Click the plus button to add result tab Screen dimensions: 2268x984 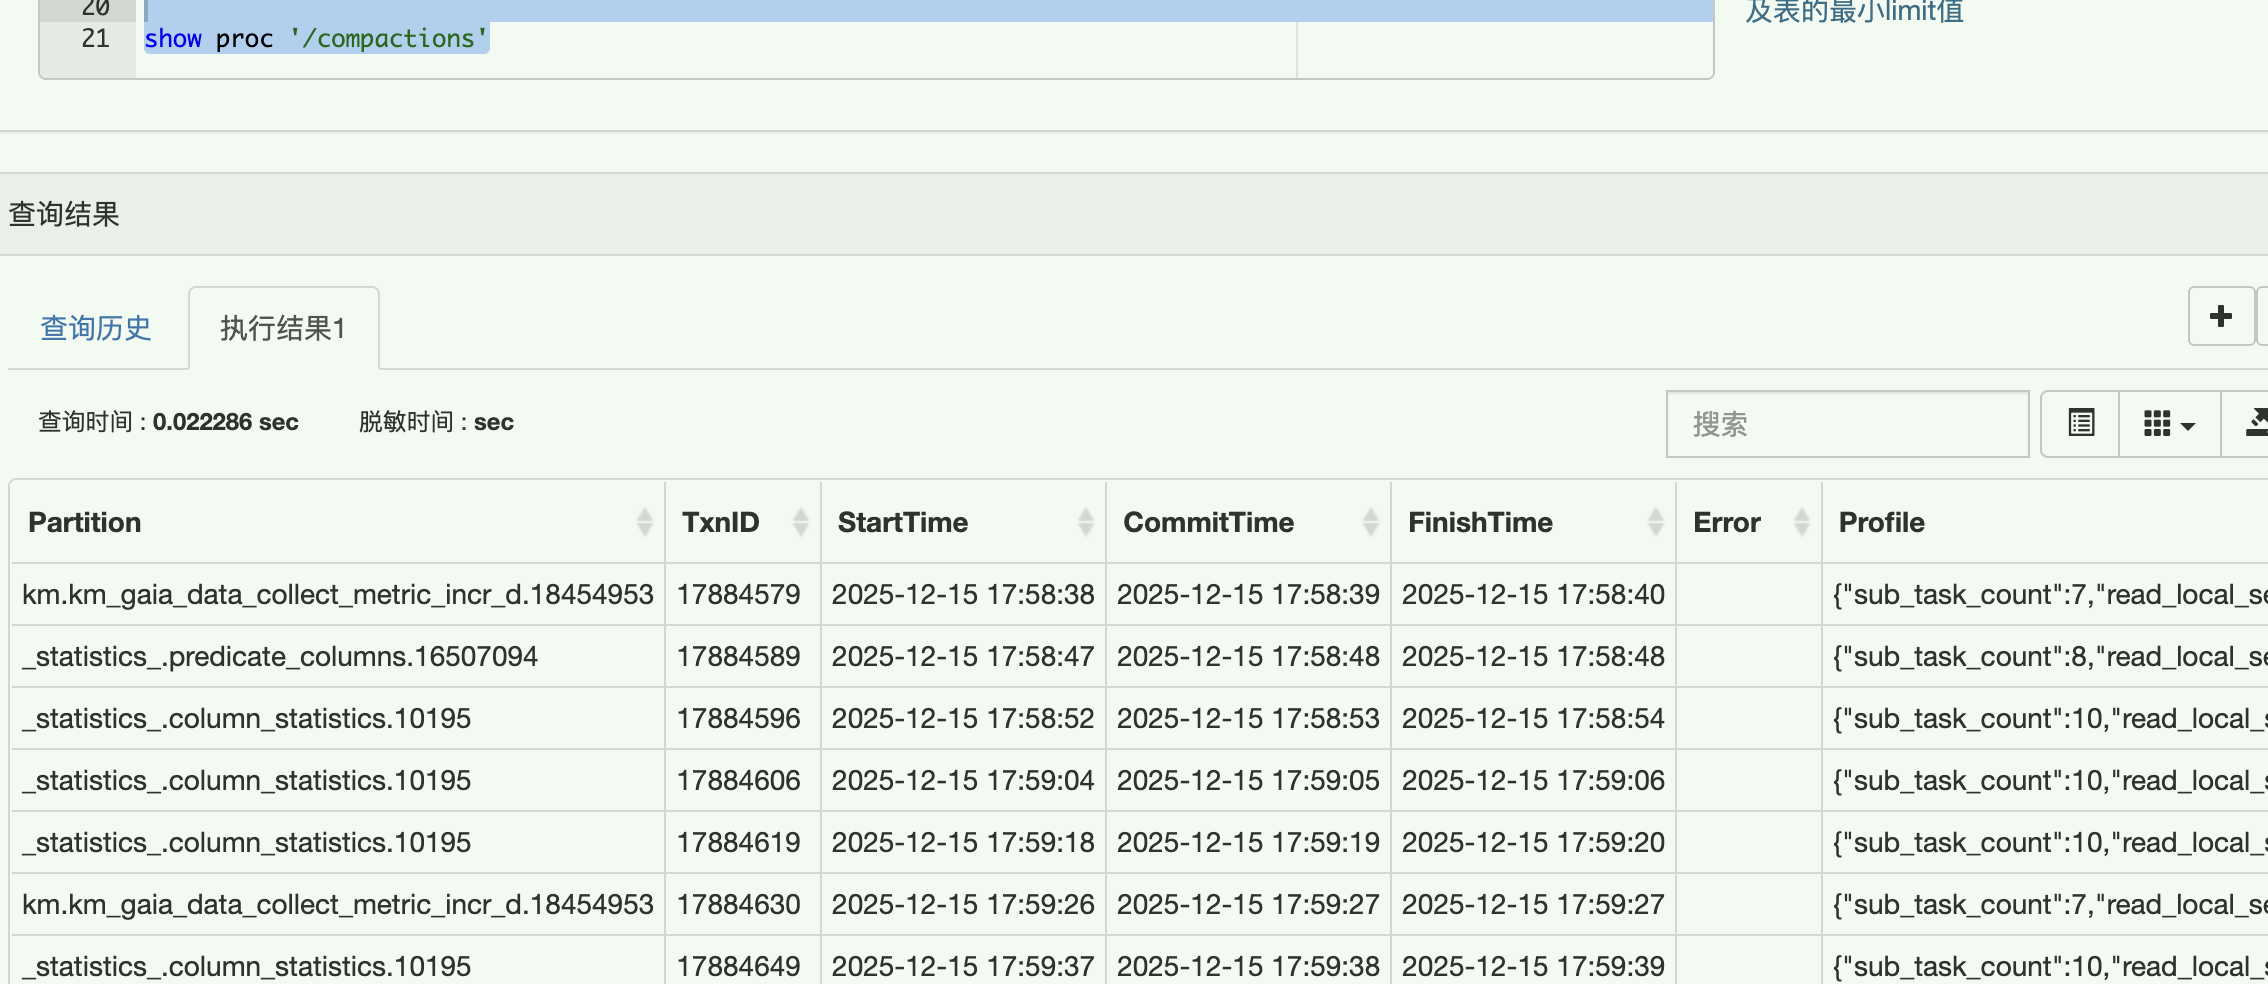[2220, 317]
